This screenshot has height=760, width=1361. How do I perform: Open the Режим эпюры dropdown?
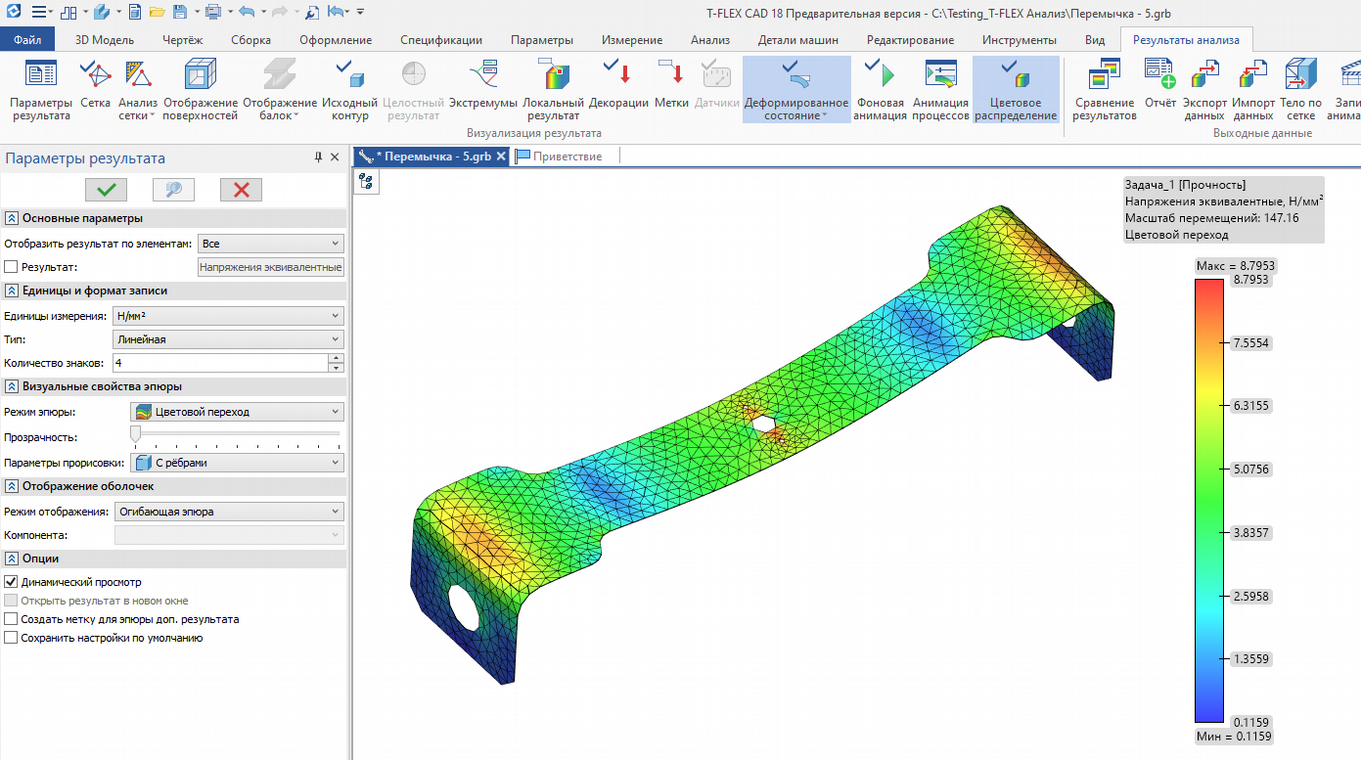(237, 411)
